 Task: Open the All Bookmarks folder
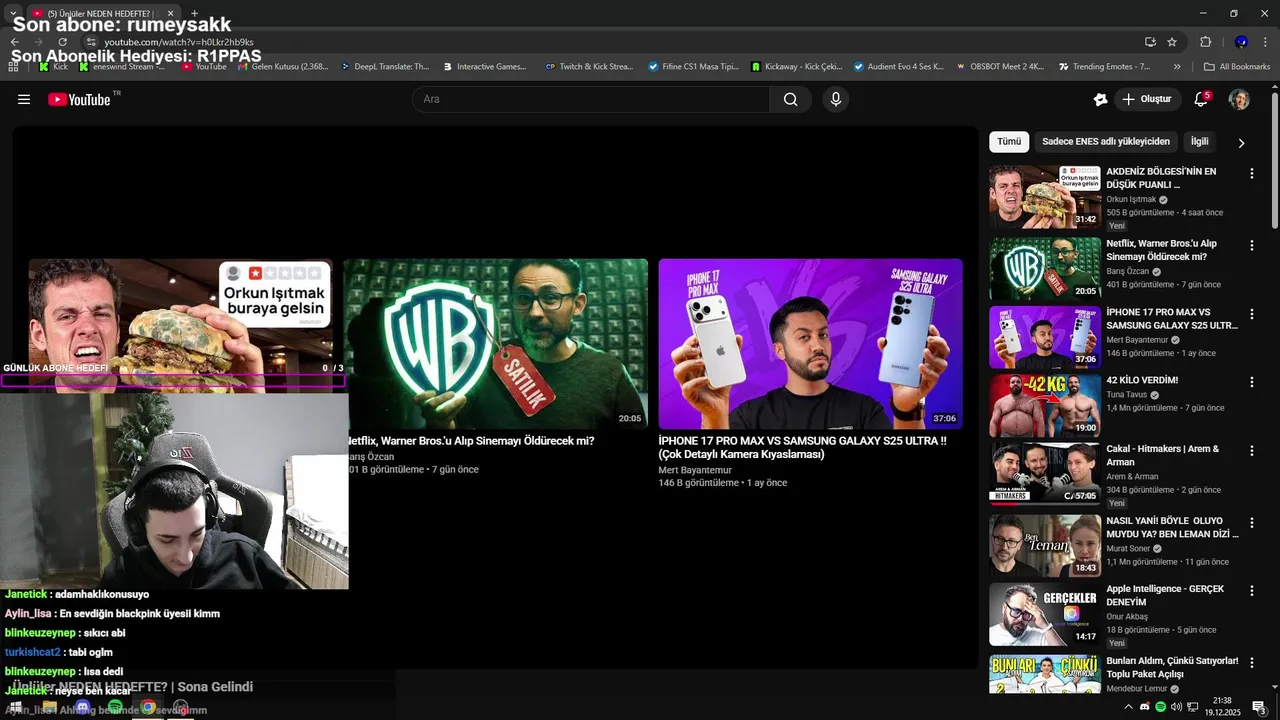coord(1237,67)
